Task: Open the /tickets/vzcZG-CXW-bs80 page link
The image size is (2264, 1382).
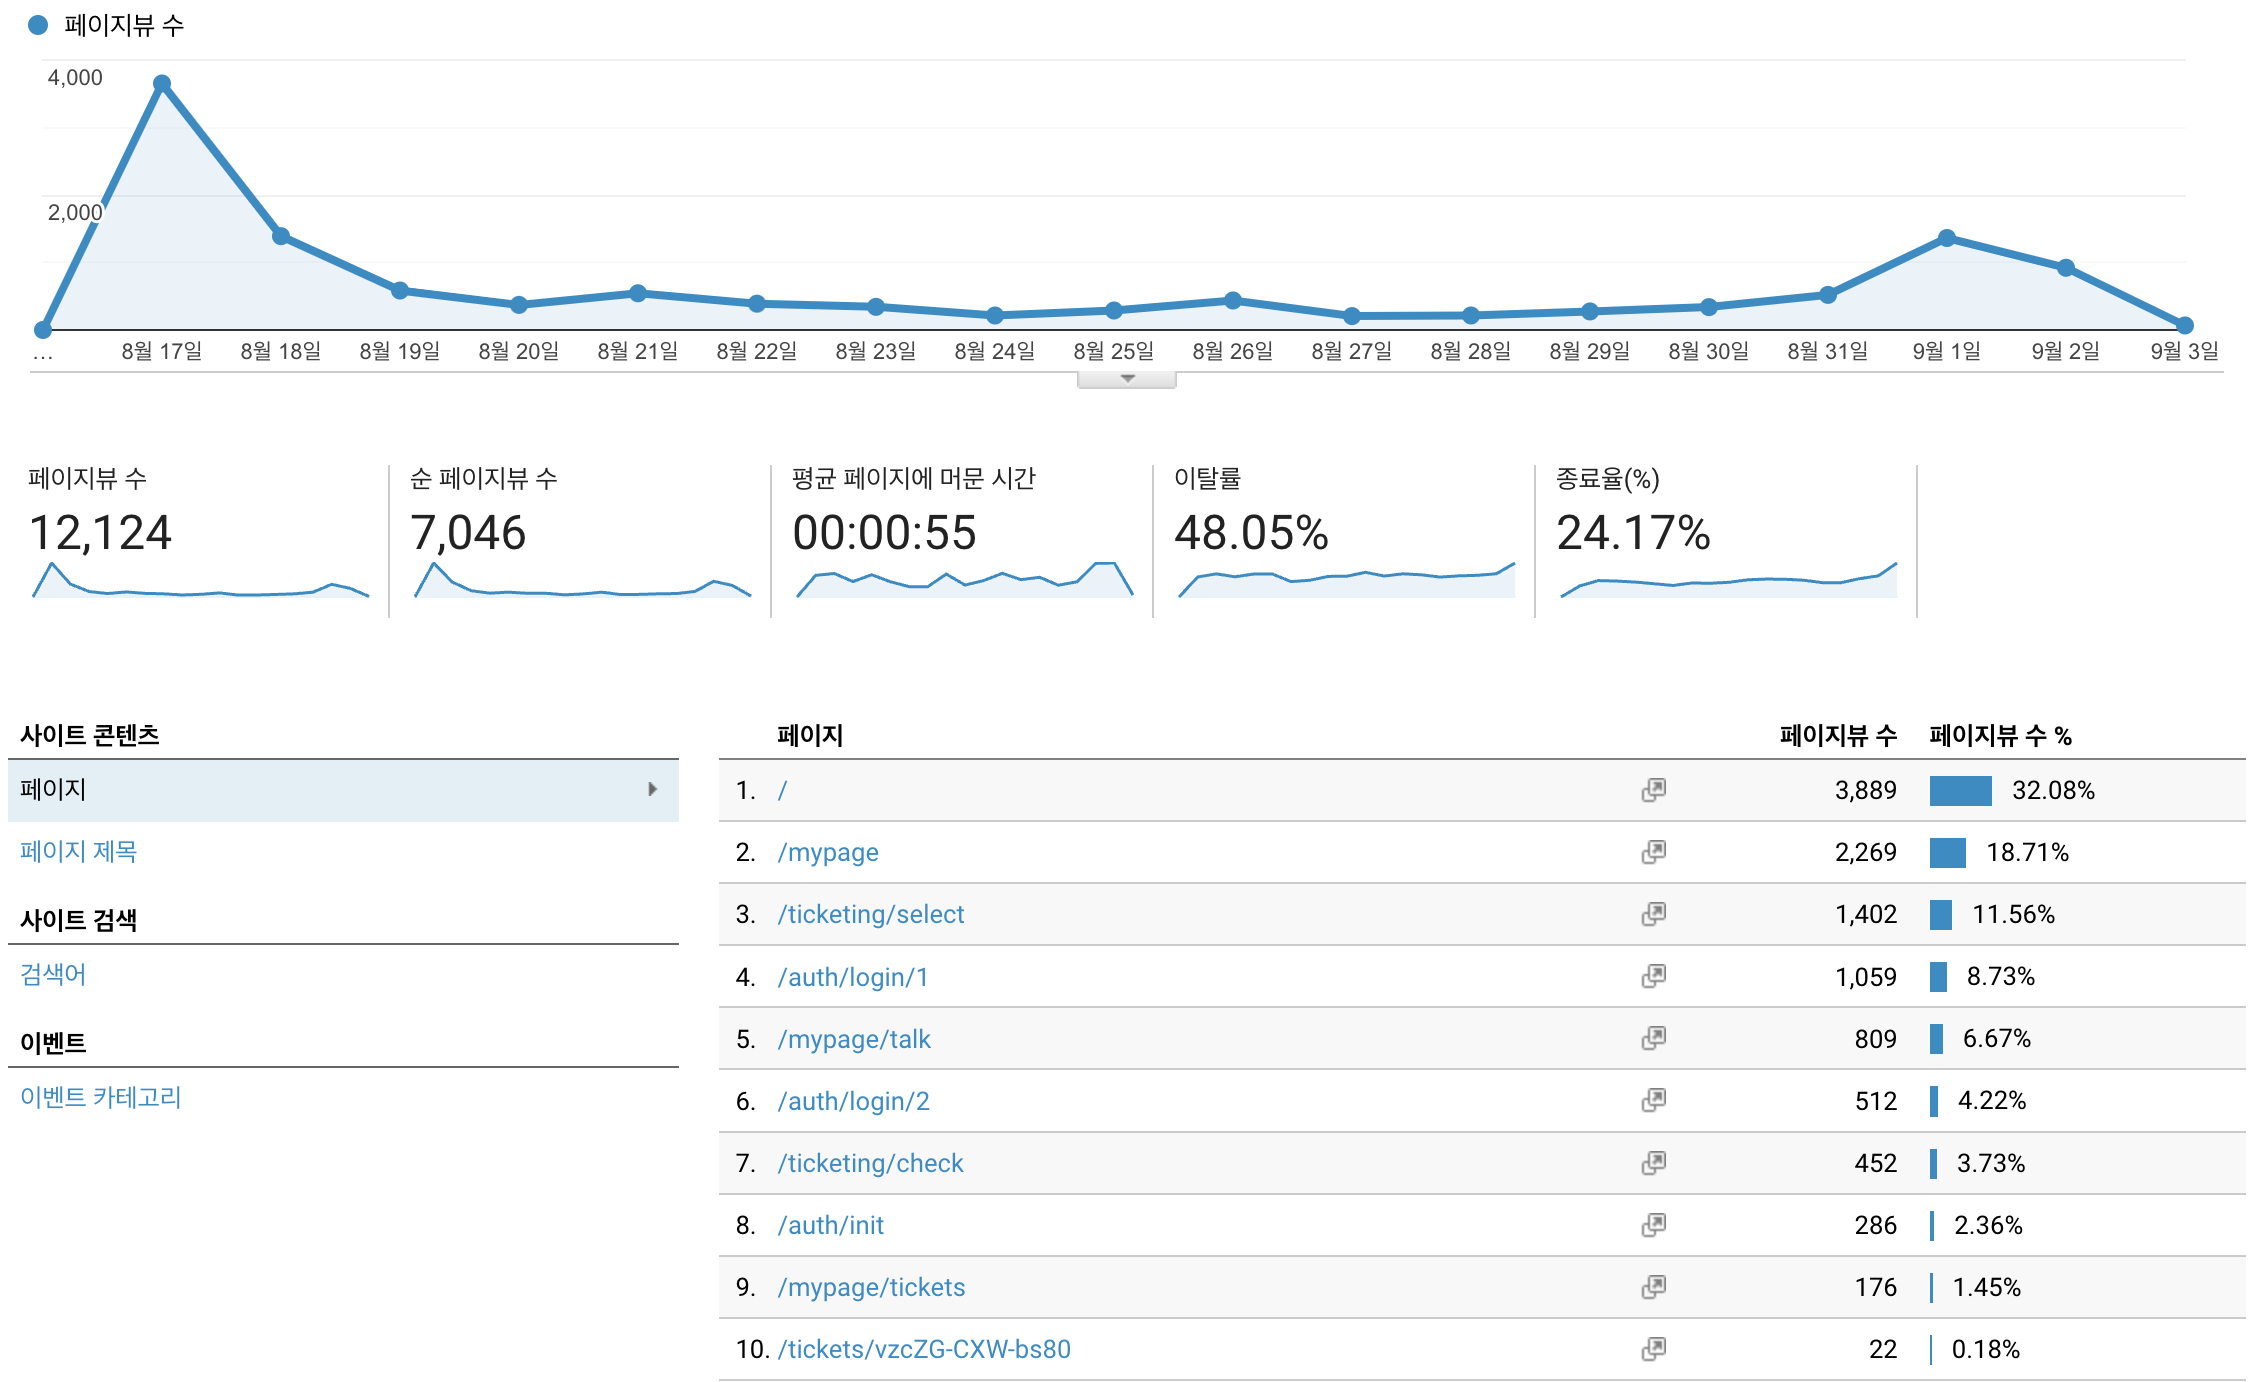Action: coord(923,1349)
